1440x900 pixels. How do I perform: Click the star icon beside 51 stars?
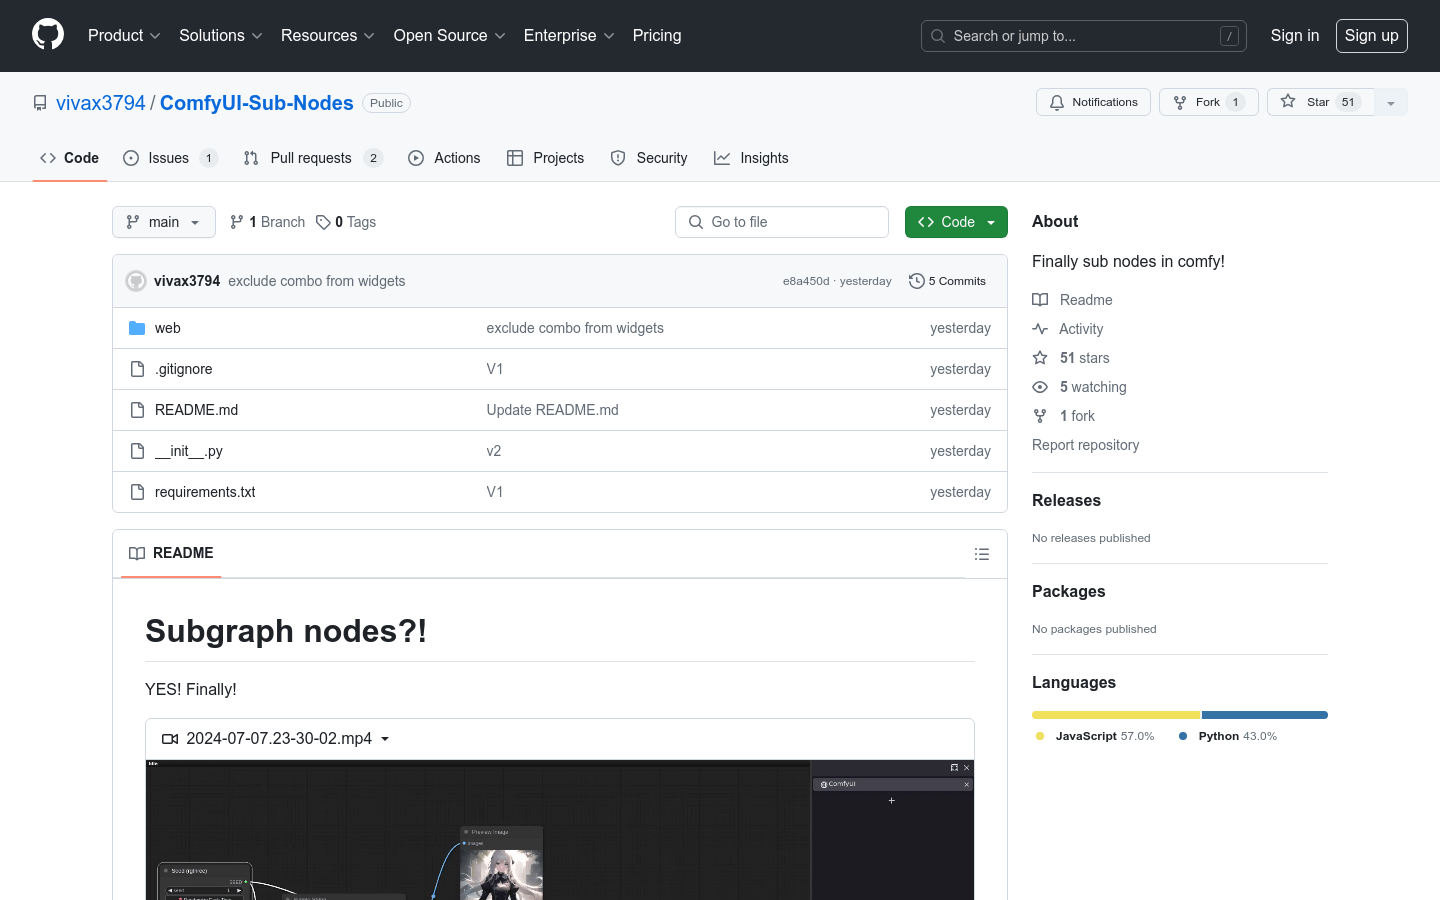coord(1040,358)
